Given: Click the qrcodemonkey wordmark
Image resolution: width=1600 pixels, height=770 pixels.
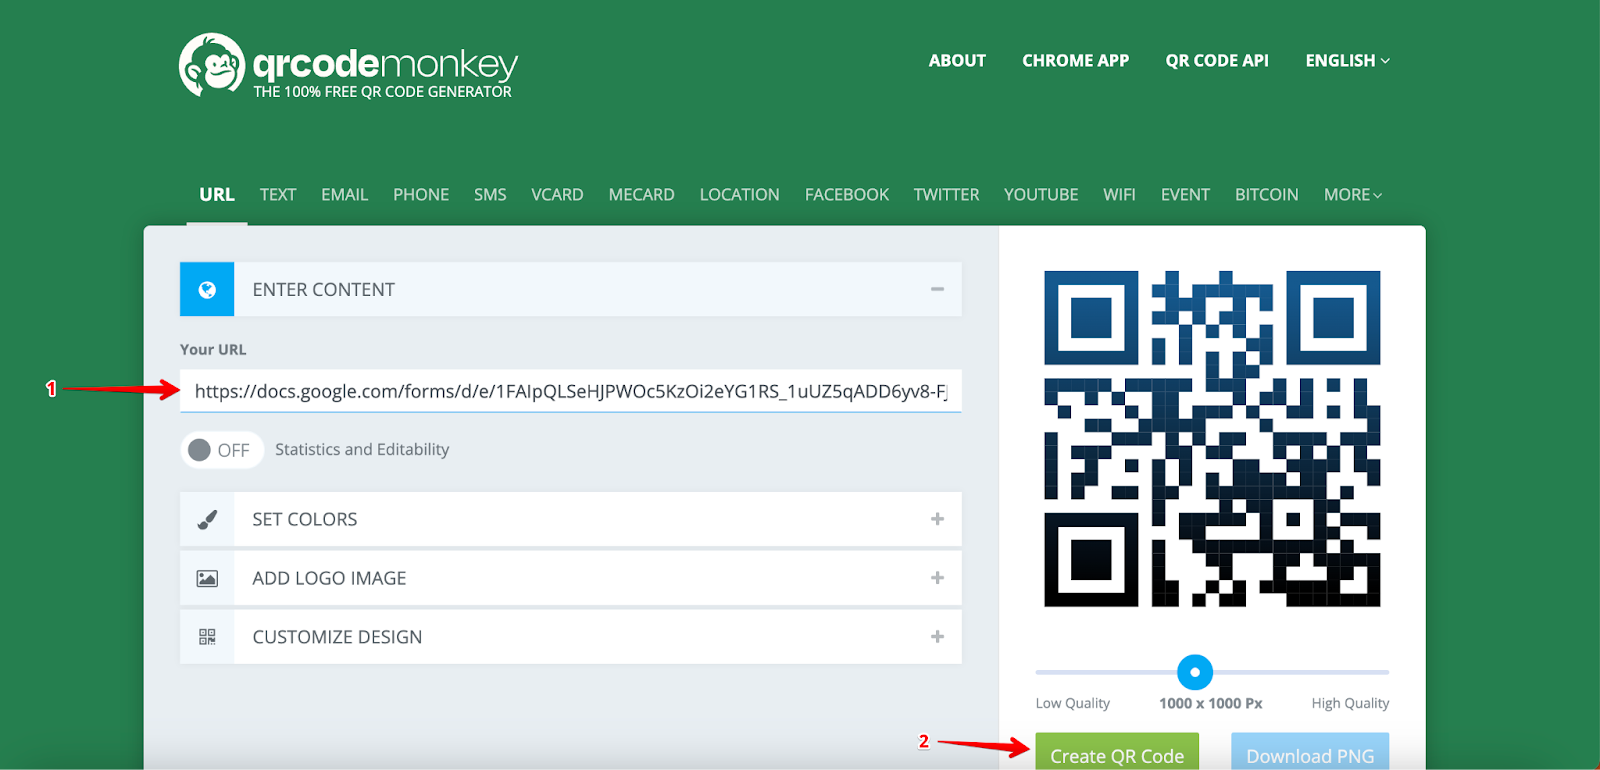Looking at the screenshot, I should point(385,64).
